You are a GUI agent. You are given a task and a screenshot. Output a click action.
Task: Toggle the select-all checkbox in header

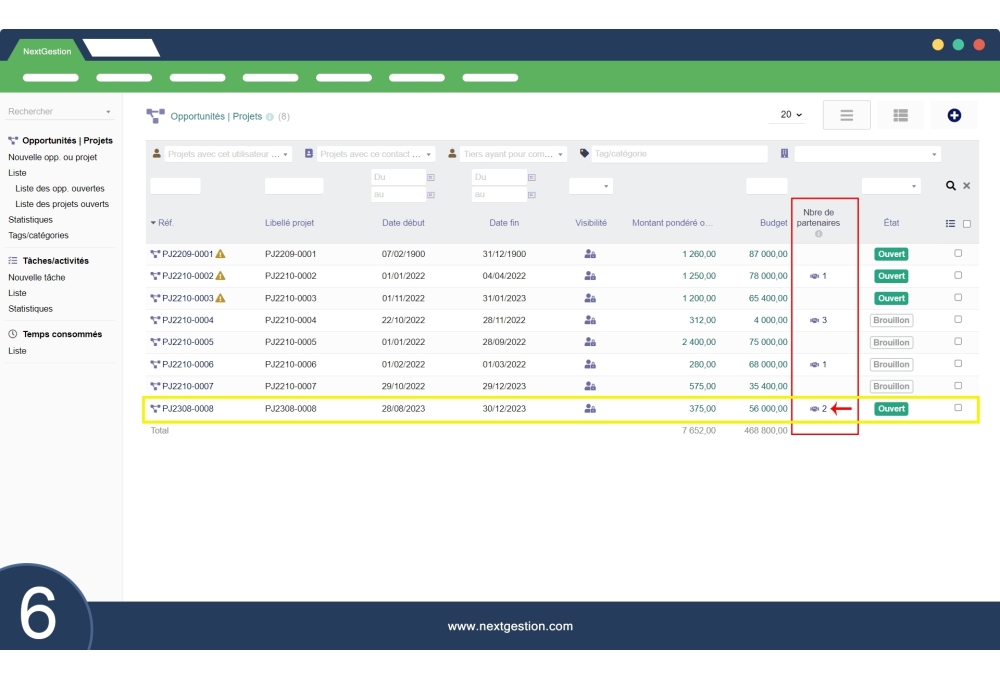(x=967, y=224)
